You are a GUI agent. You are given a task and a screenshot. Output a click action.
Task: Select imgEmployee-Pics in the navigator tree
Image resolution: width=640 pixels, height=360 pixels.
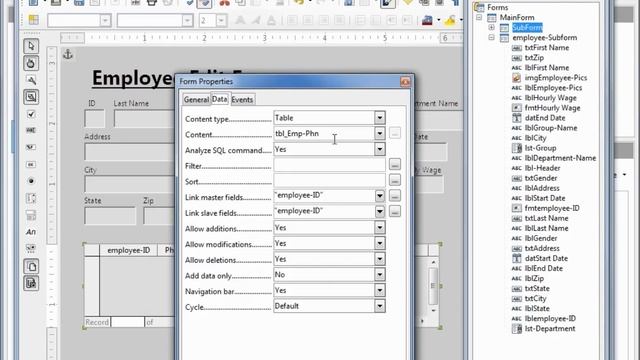click(x=556, y=78)
